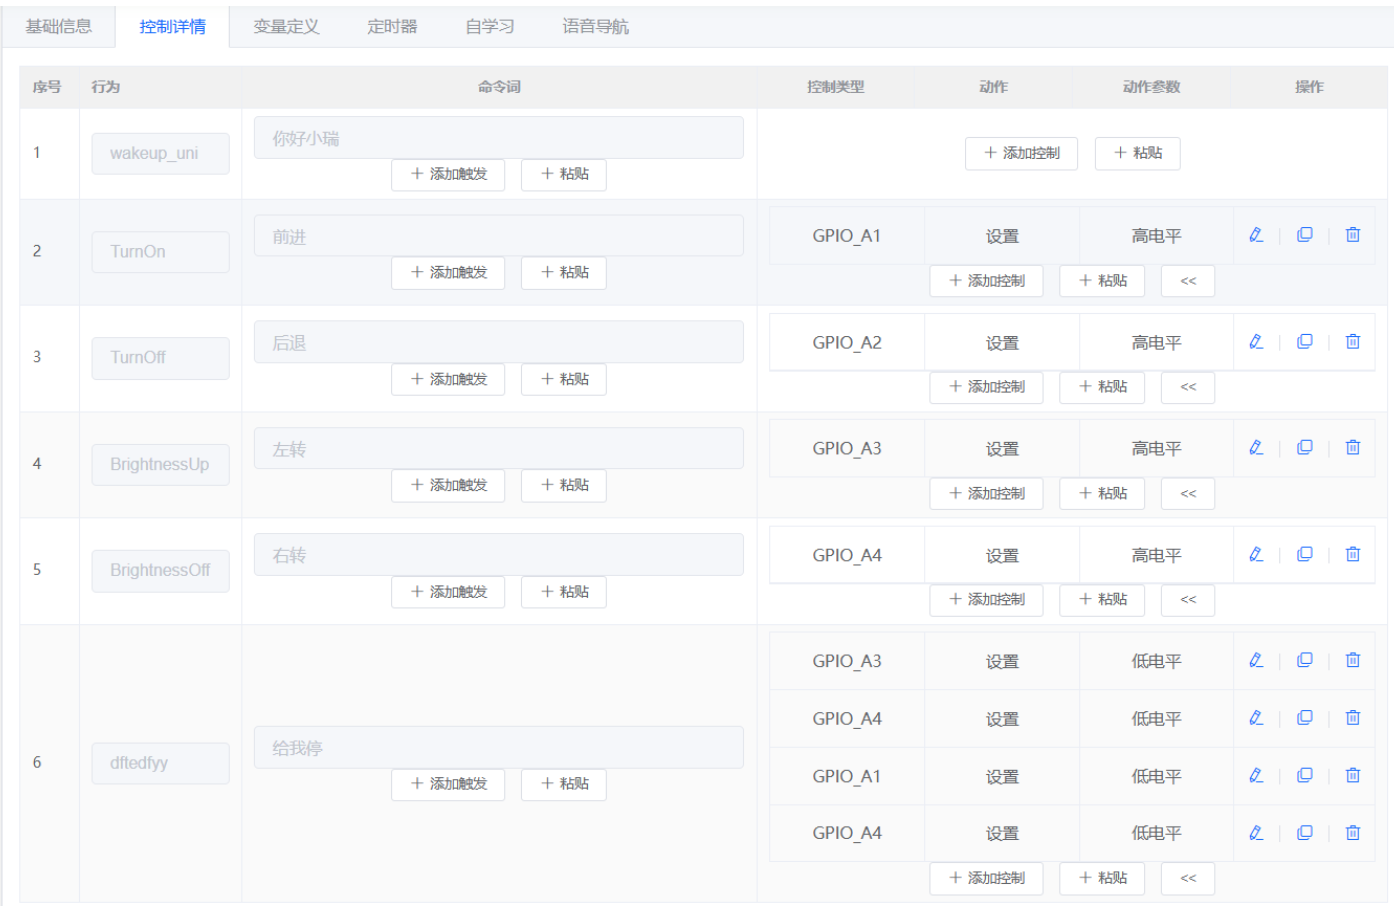
Task: Click the 你好小瑞 command word field
Action: (499, 138)
